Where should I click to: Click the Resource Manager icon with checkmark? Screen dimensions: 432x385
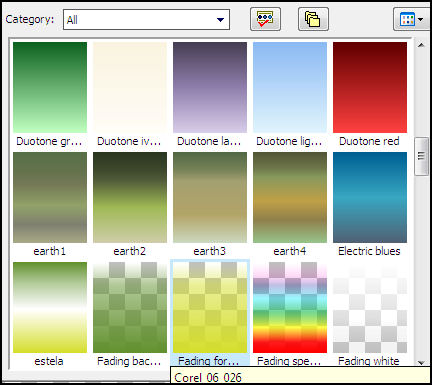click(x=265, y=19)
